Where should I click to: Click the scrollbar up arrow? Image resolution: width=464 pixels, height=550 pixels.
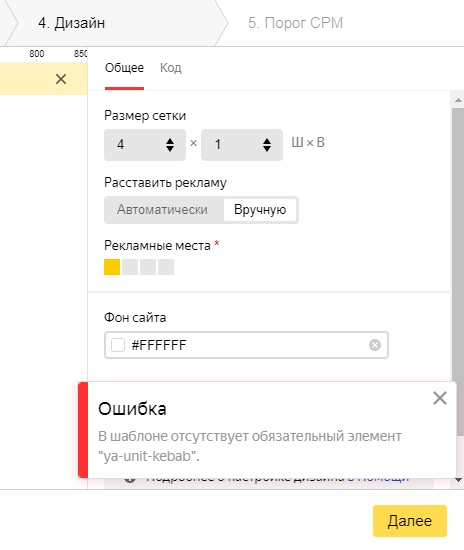[x=458, y=101]
